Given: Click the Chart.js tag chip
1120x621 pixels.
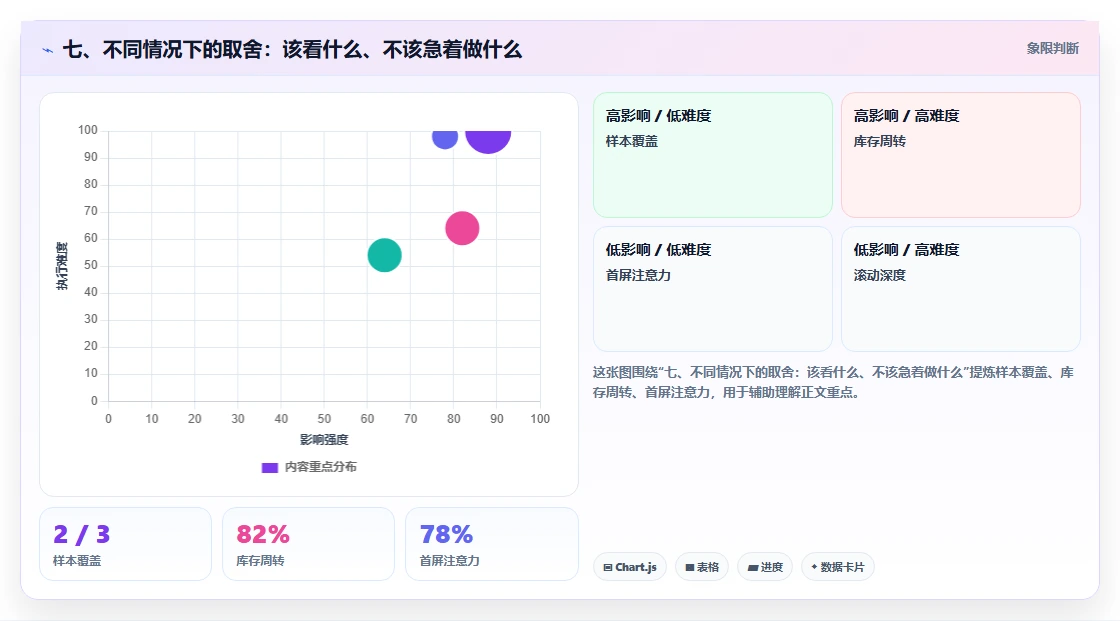Looking at the screenshot, I should pyautogui.click(x=630, y=567).
